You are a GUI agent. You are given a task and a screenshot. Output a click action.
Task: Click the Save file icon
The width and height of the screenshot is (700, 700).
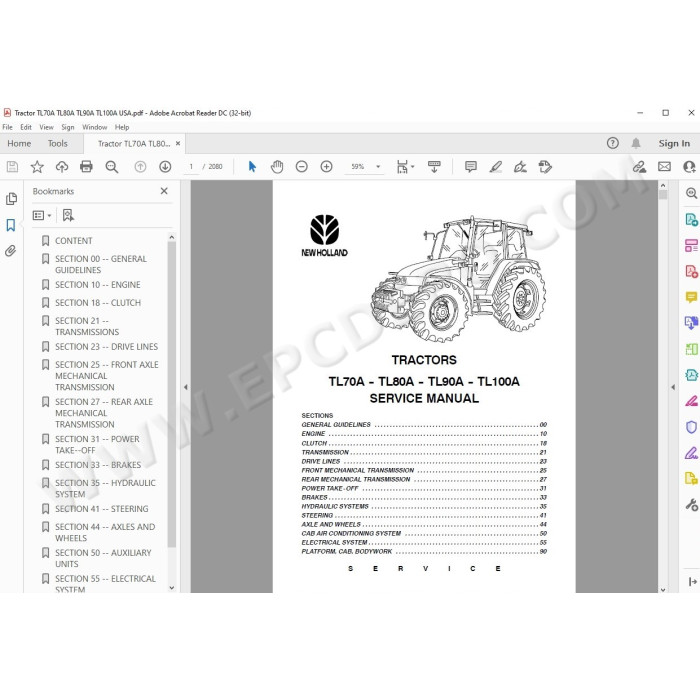[12, 167]
